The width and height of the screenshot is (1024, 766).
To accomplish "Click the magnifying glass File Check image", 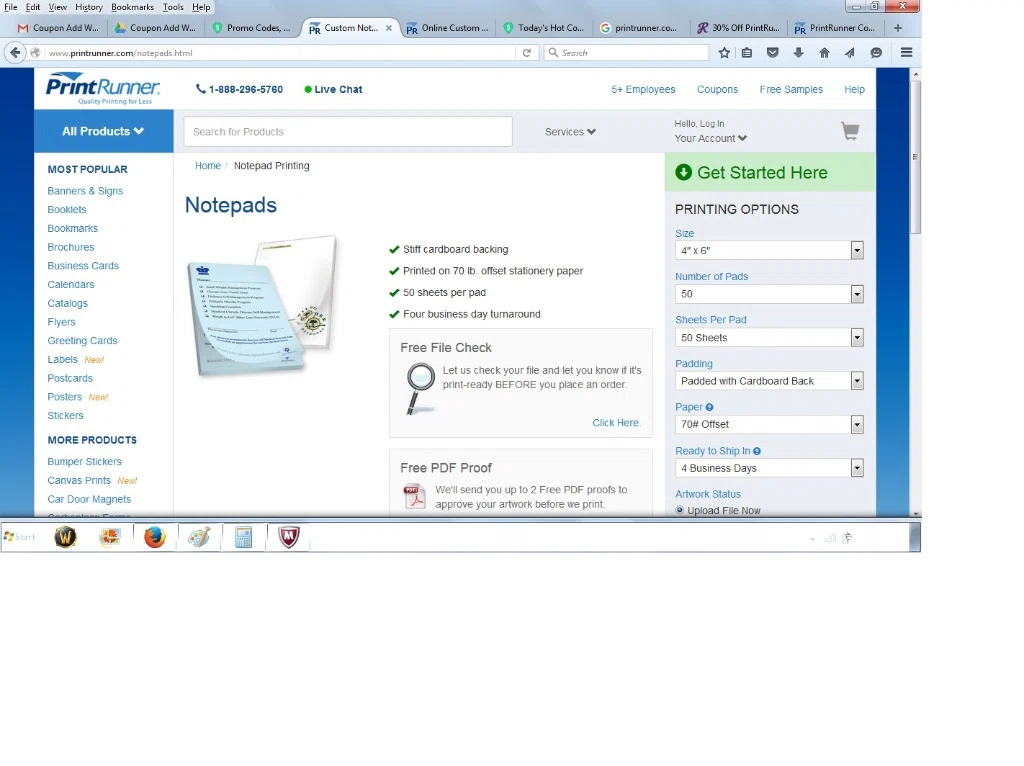I will [x=420, y=389].
